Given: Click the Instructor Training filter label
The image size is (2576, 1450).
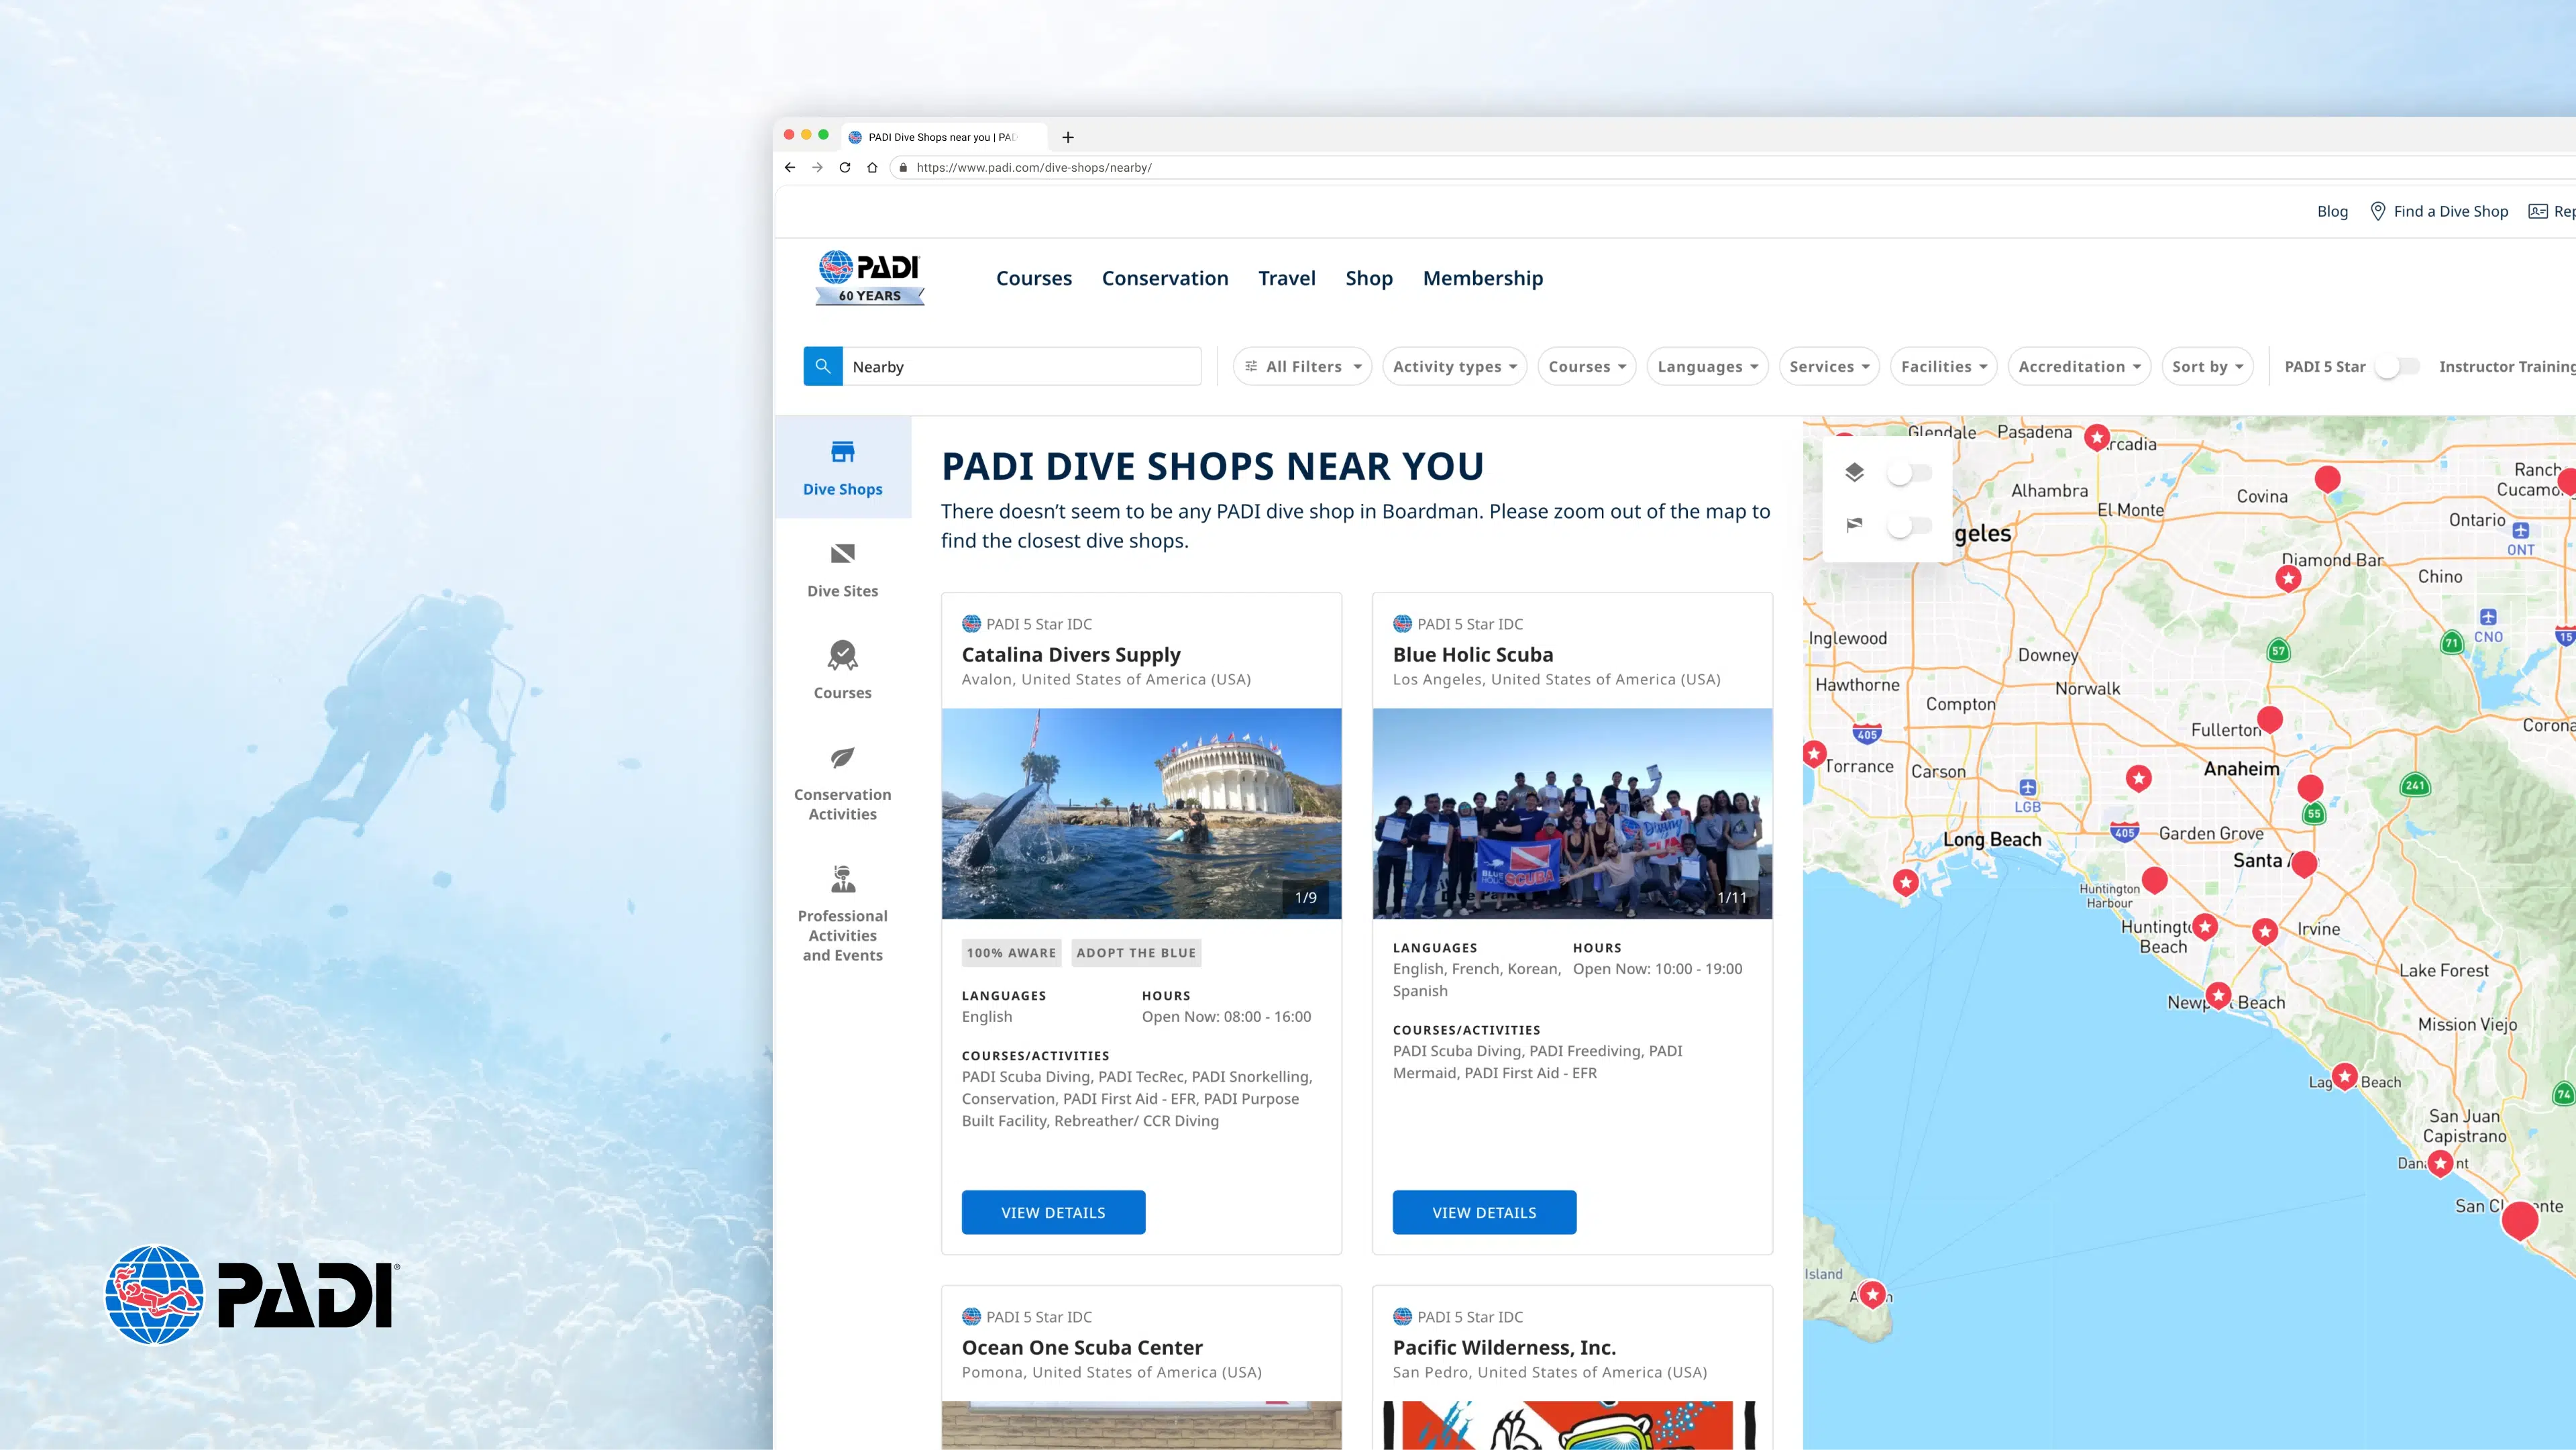Looking at the screenshot, I should [2506, 367].
